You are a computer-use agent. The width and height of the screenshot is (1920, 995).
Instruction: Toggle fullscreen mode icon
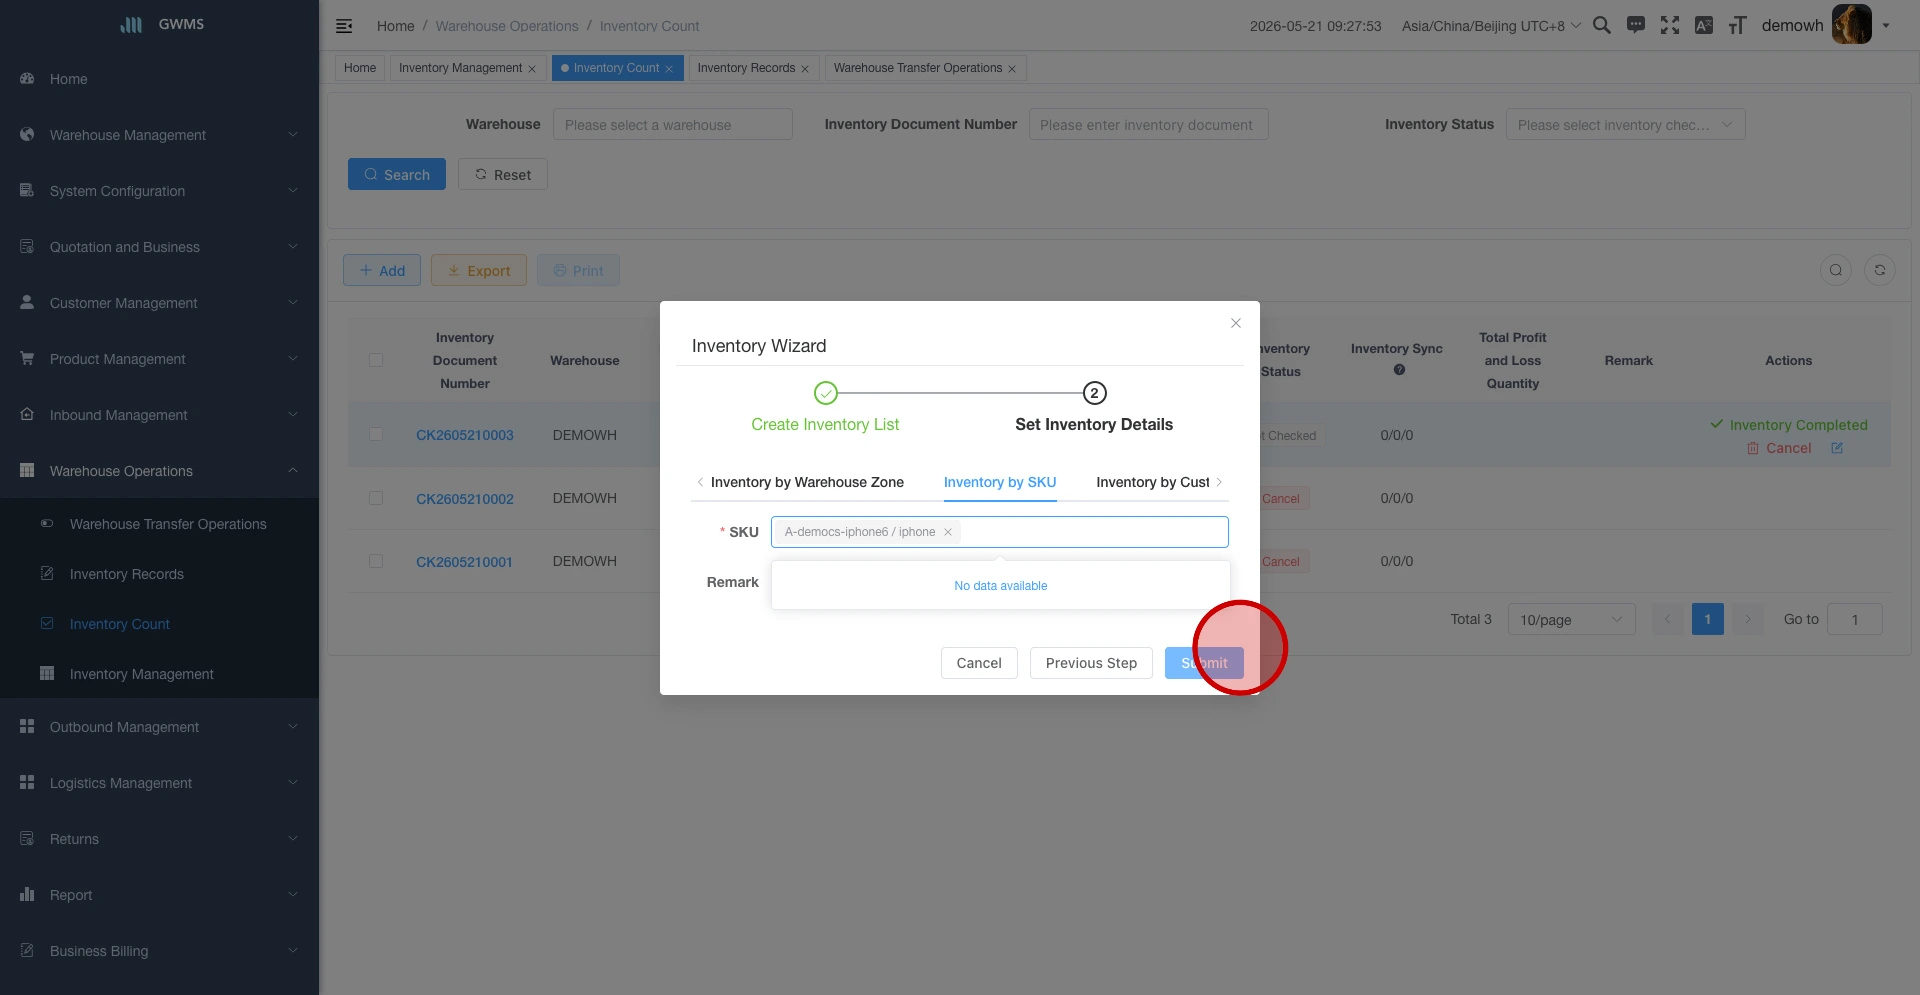point(1670,25)
